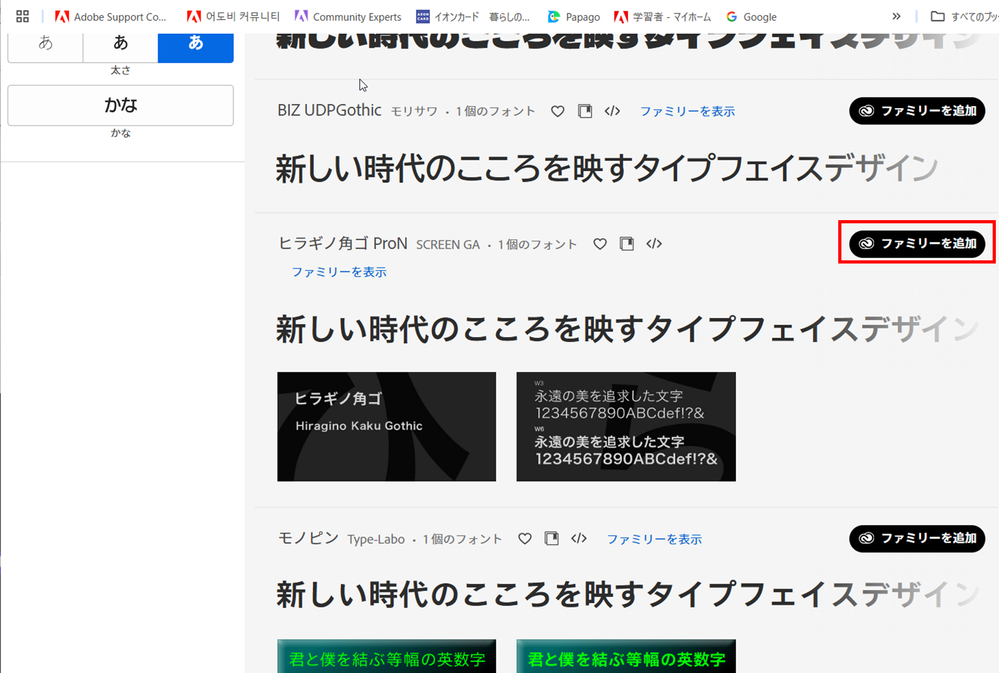The width and height of the screenshot is (999, 673).
Task: Click the ヒラギノ角ゴ ProN font name
Action: click(x=343, y=243)
